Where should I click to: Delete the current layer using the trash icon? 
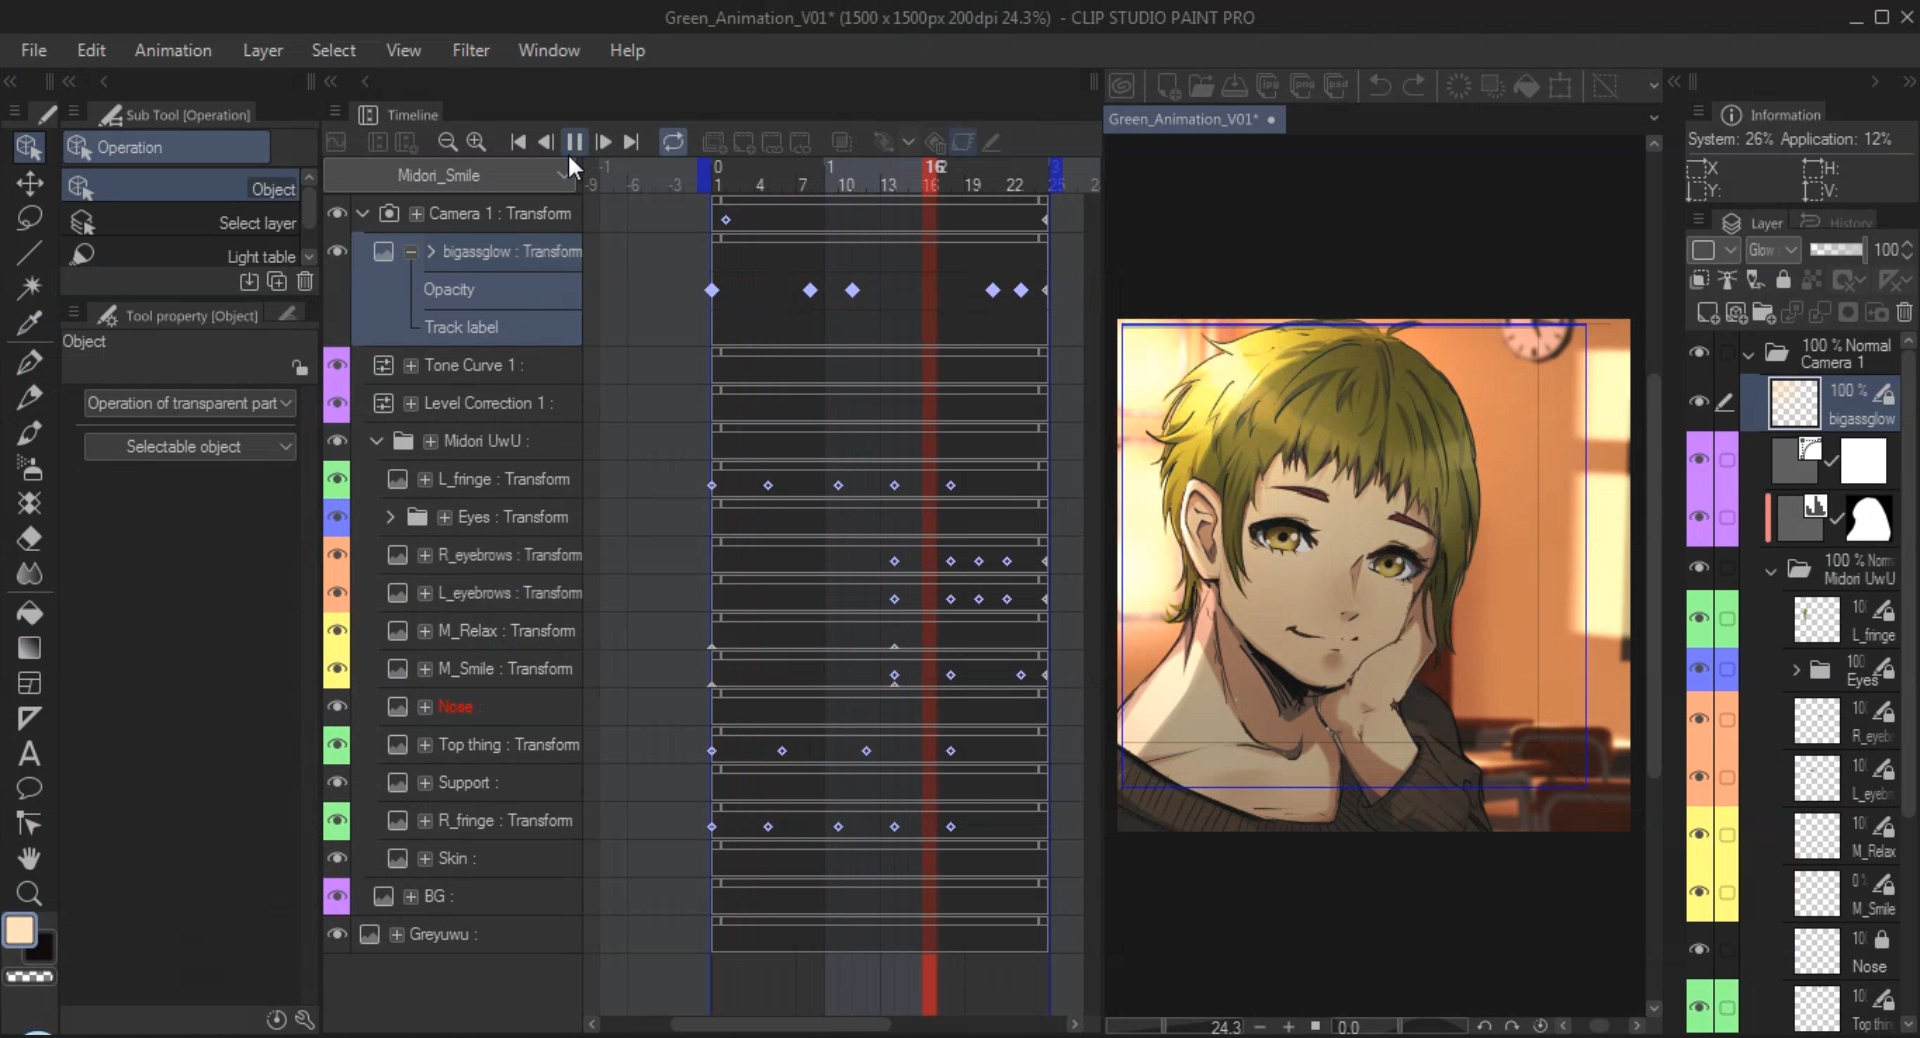coord(1905,313)
